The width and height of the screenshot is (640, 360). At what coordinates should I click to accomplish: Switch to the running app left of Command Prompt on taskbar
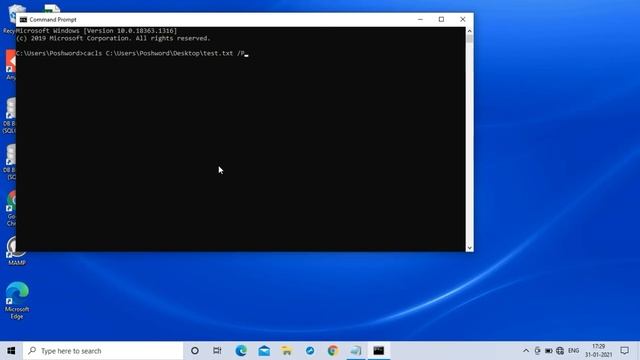coord(356,351)
